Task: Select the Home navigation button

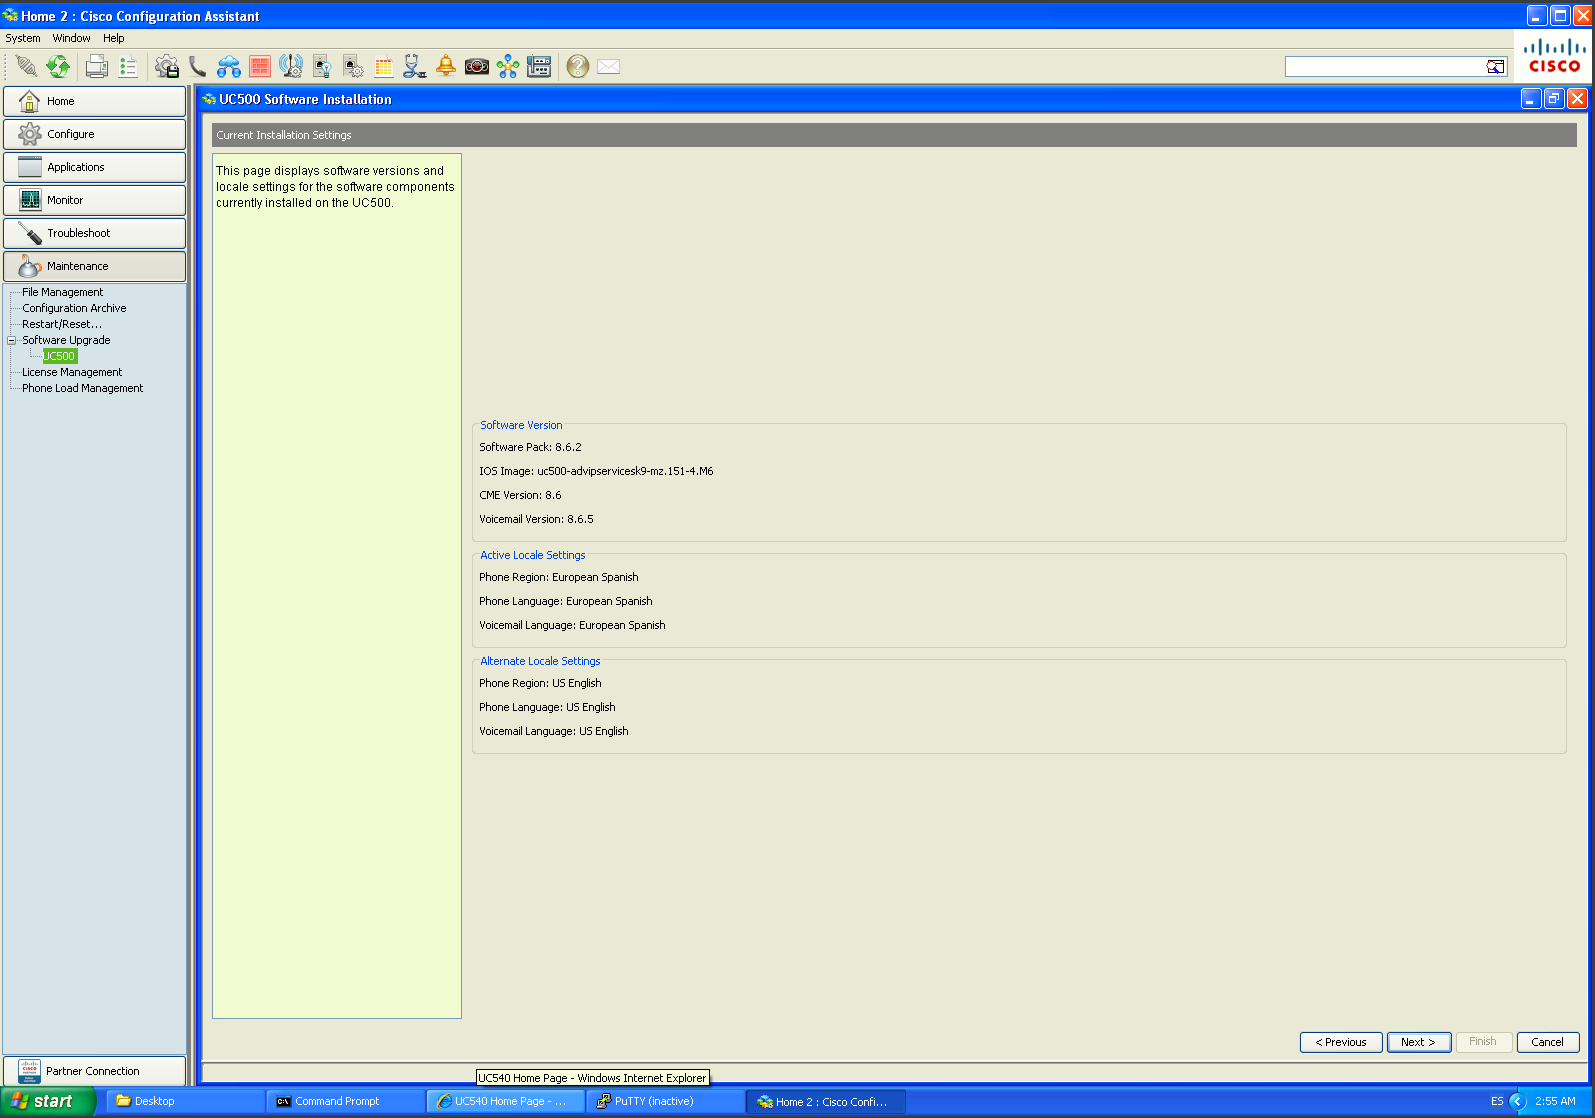Action: coord(94,101)
